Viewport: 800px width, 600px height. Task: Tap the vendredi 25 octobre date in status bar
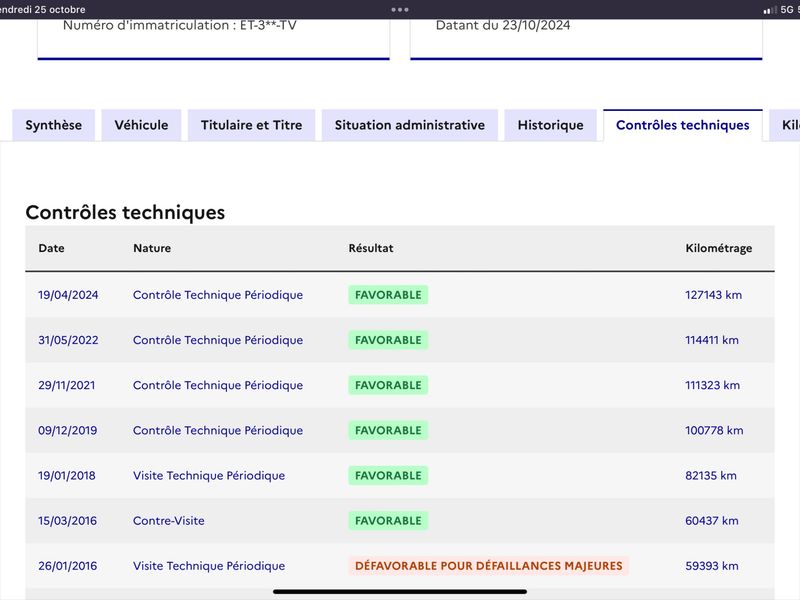[x=42, y=9]
